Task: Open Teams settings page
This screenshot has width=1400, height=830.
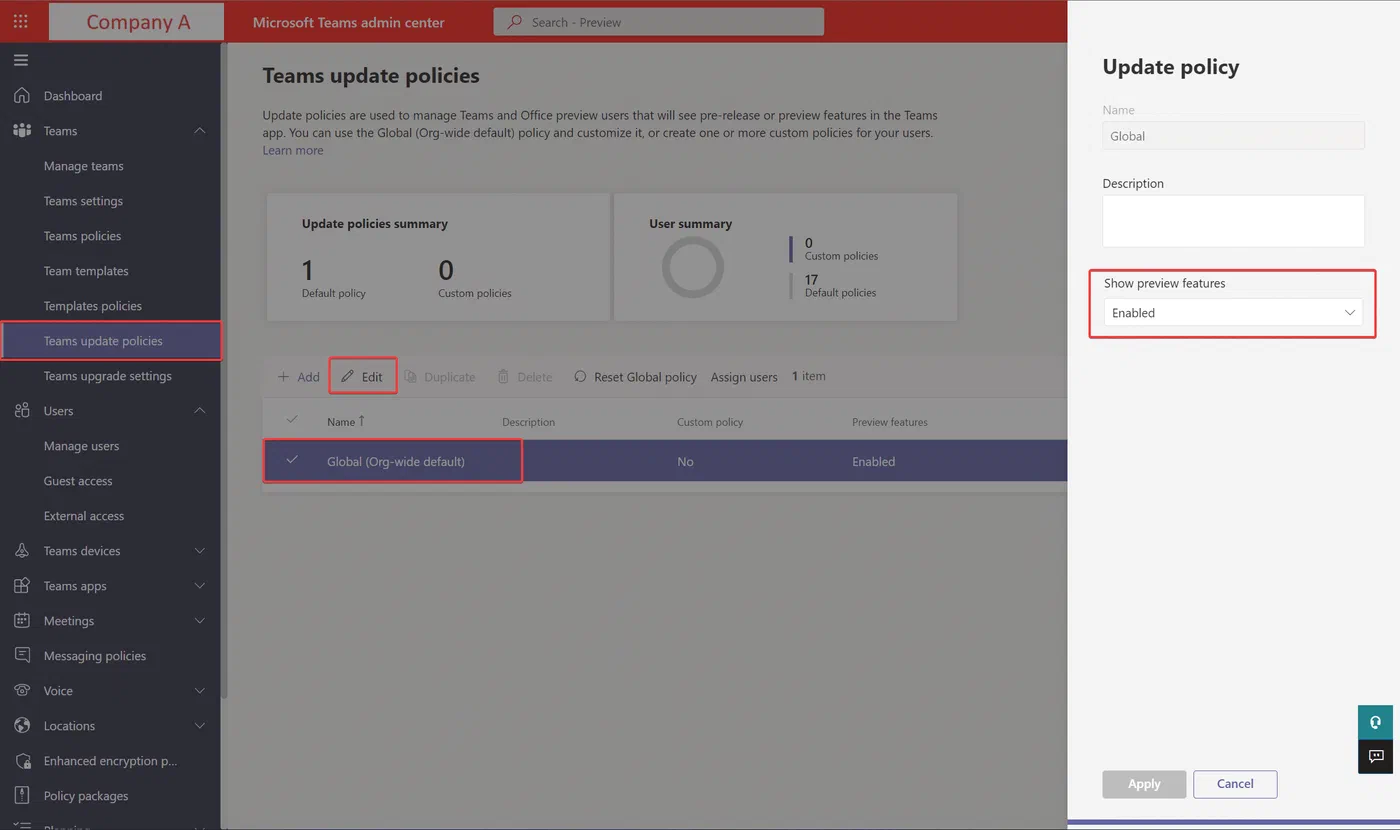Action: [84, 201]
